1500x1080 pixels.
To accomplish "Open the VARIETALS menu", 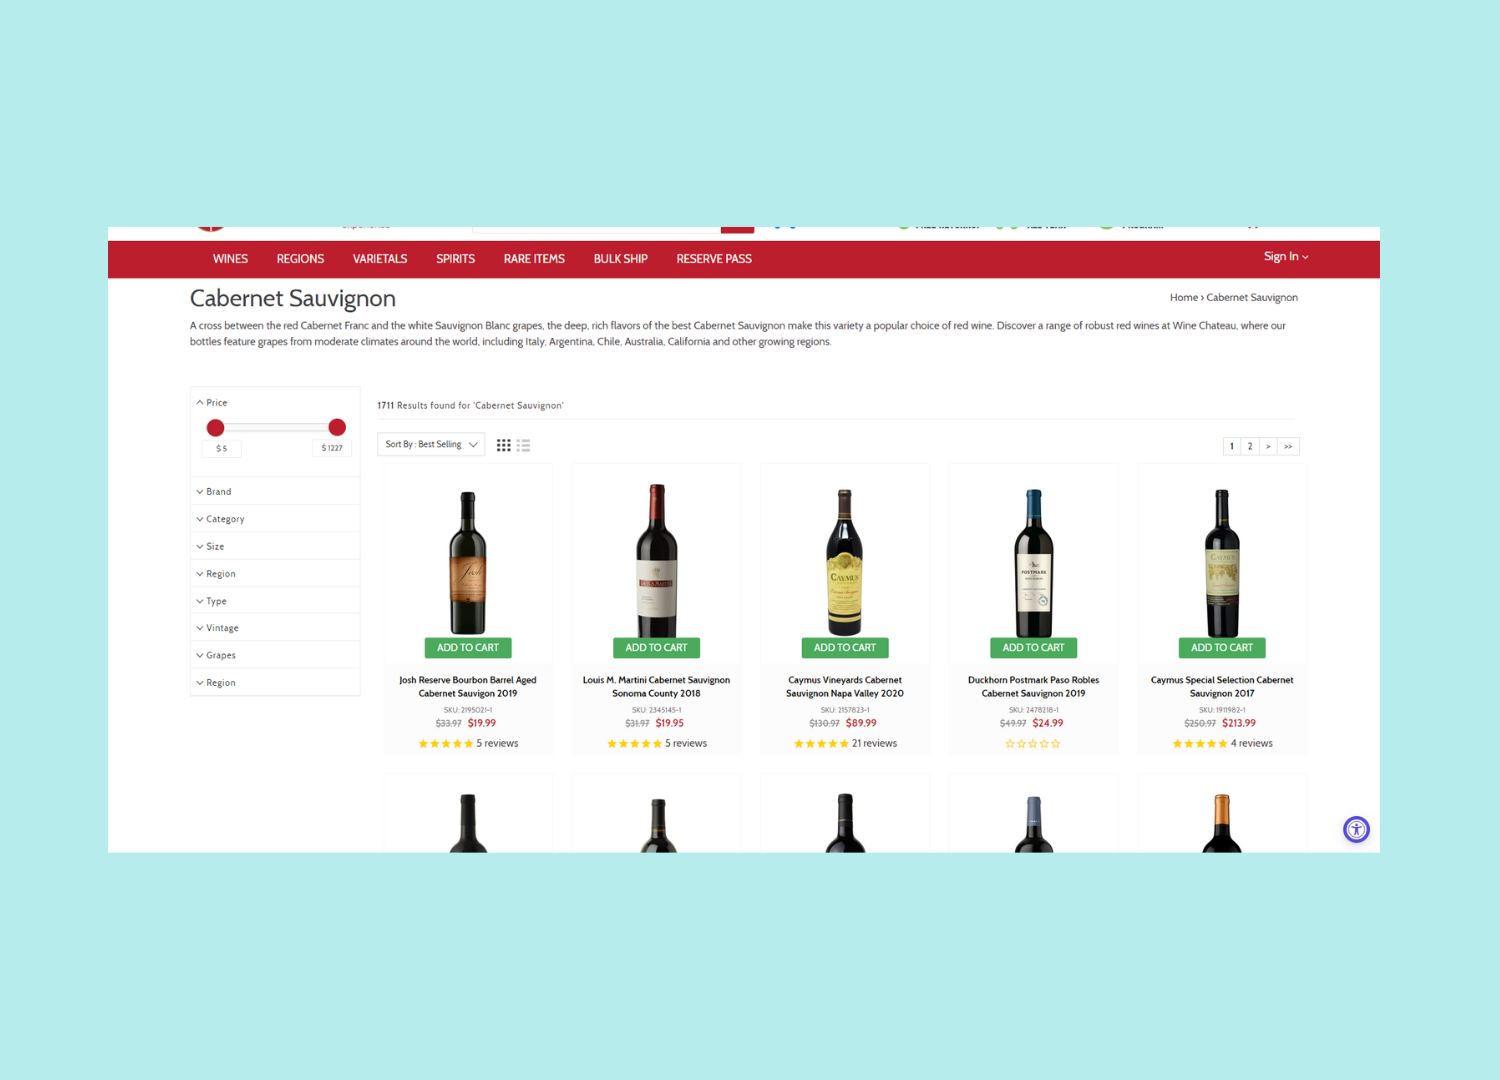I will [380, 259].
